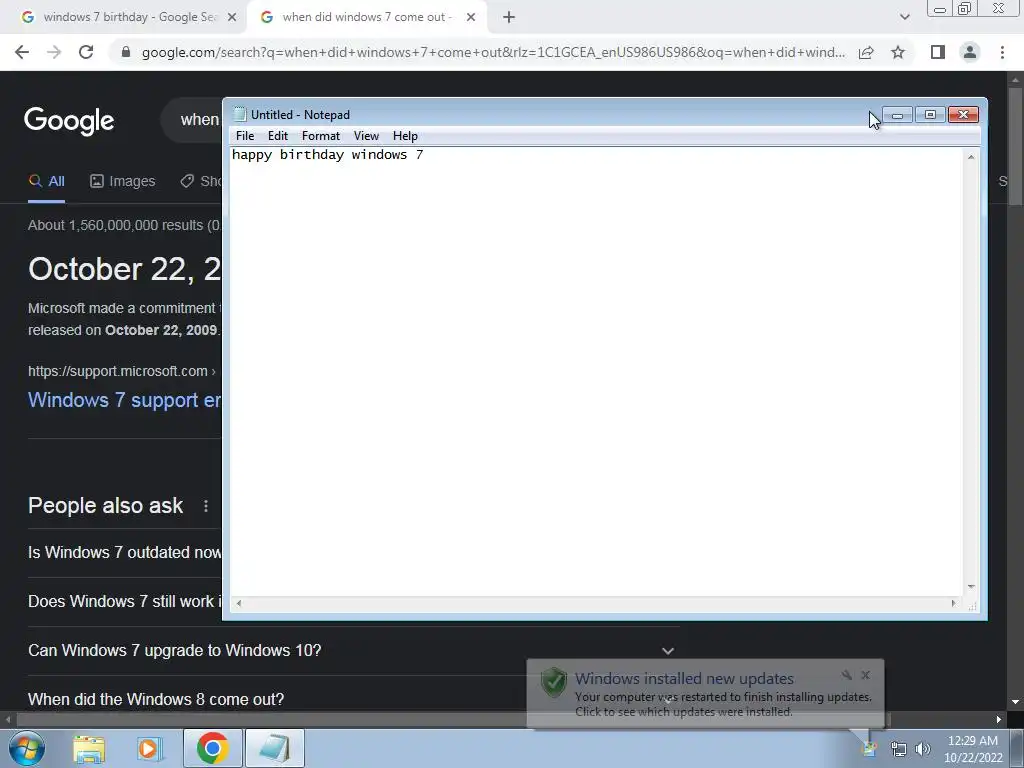
Task: Launch Windows Media Player from taskbar
Action: 148,749
